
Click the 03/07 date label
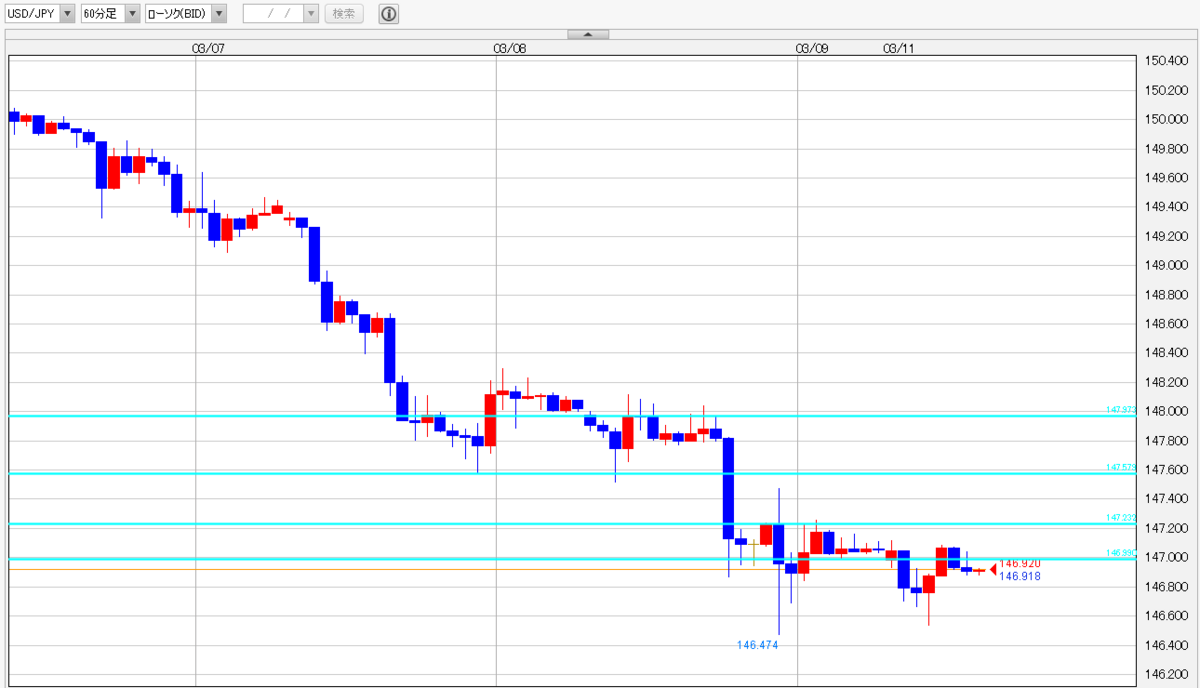(x=208, y=47)
